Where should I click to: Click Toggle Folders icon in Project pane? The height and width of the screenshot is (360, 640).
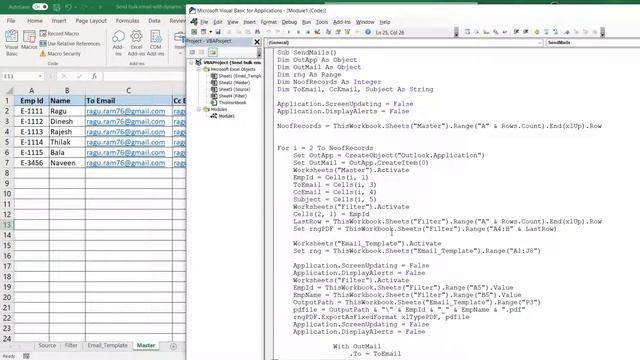(212, 52)
